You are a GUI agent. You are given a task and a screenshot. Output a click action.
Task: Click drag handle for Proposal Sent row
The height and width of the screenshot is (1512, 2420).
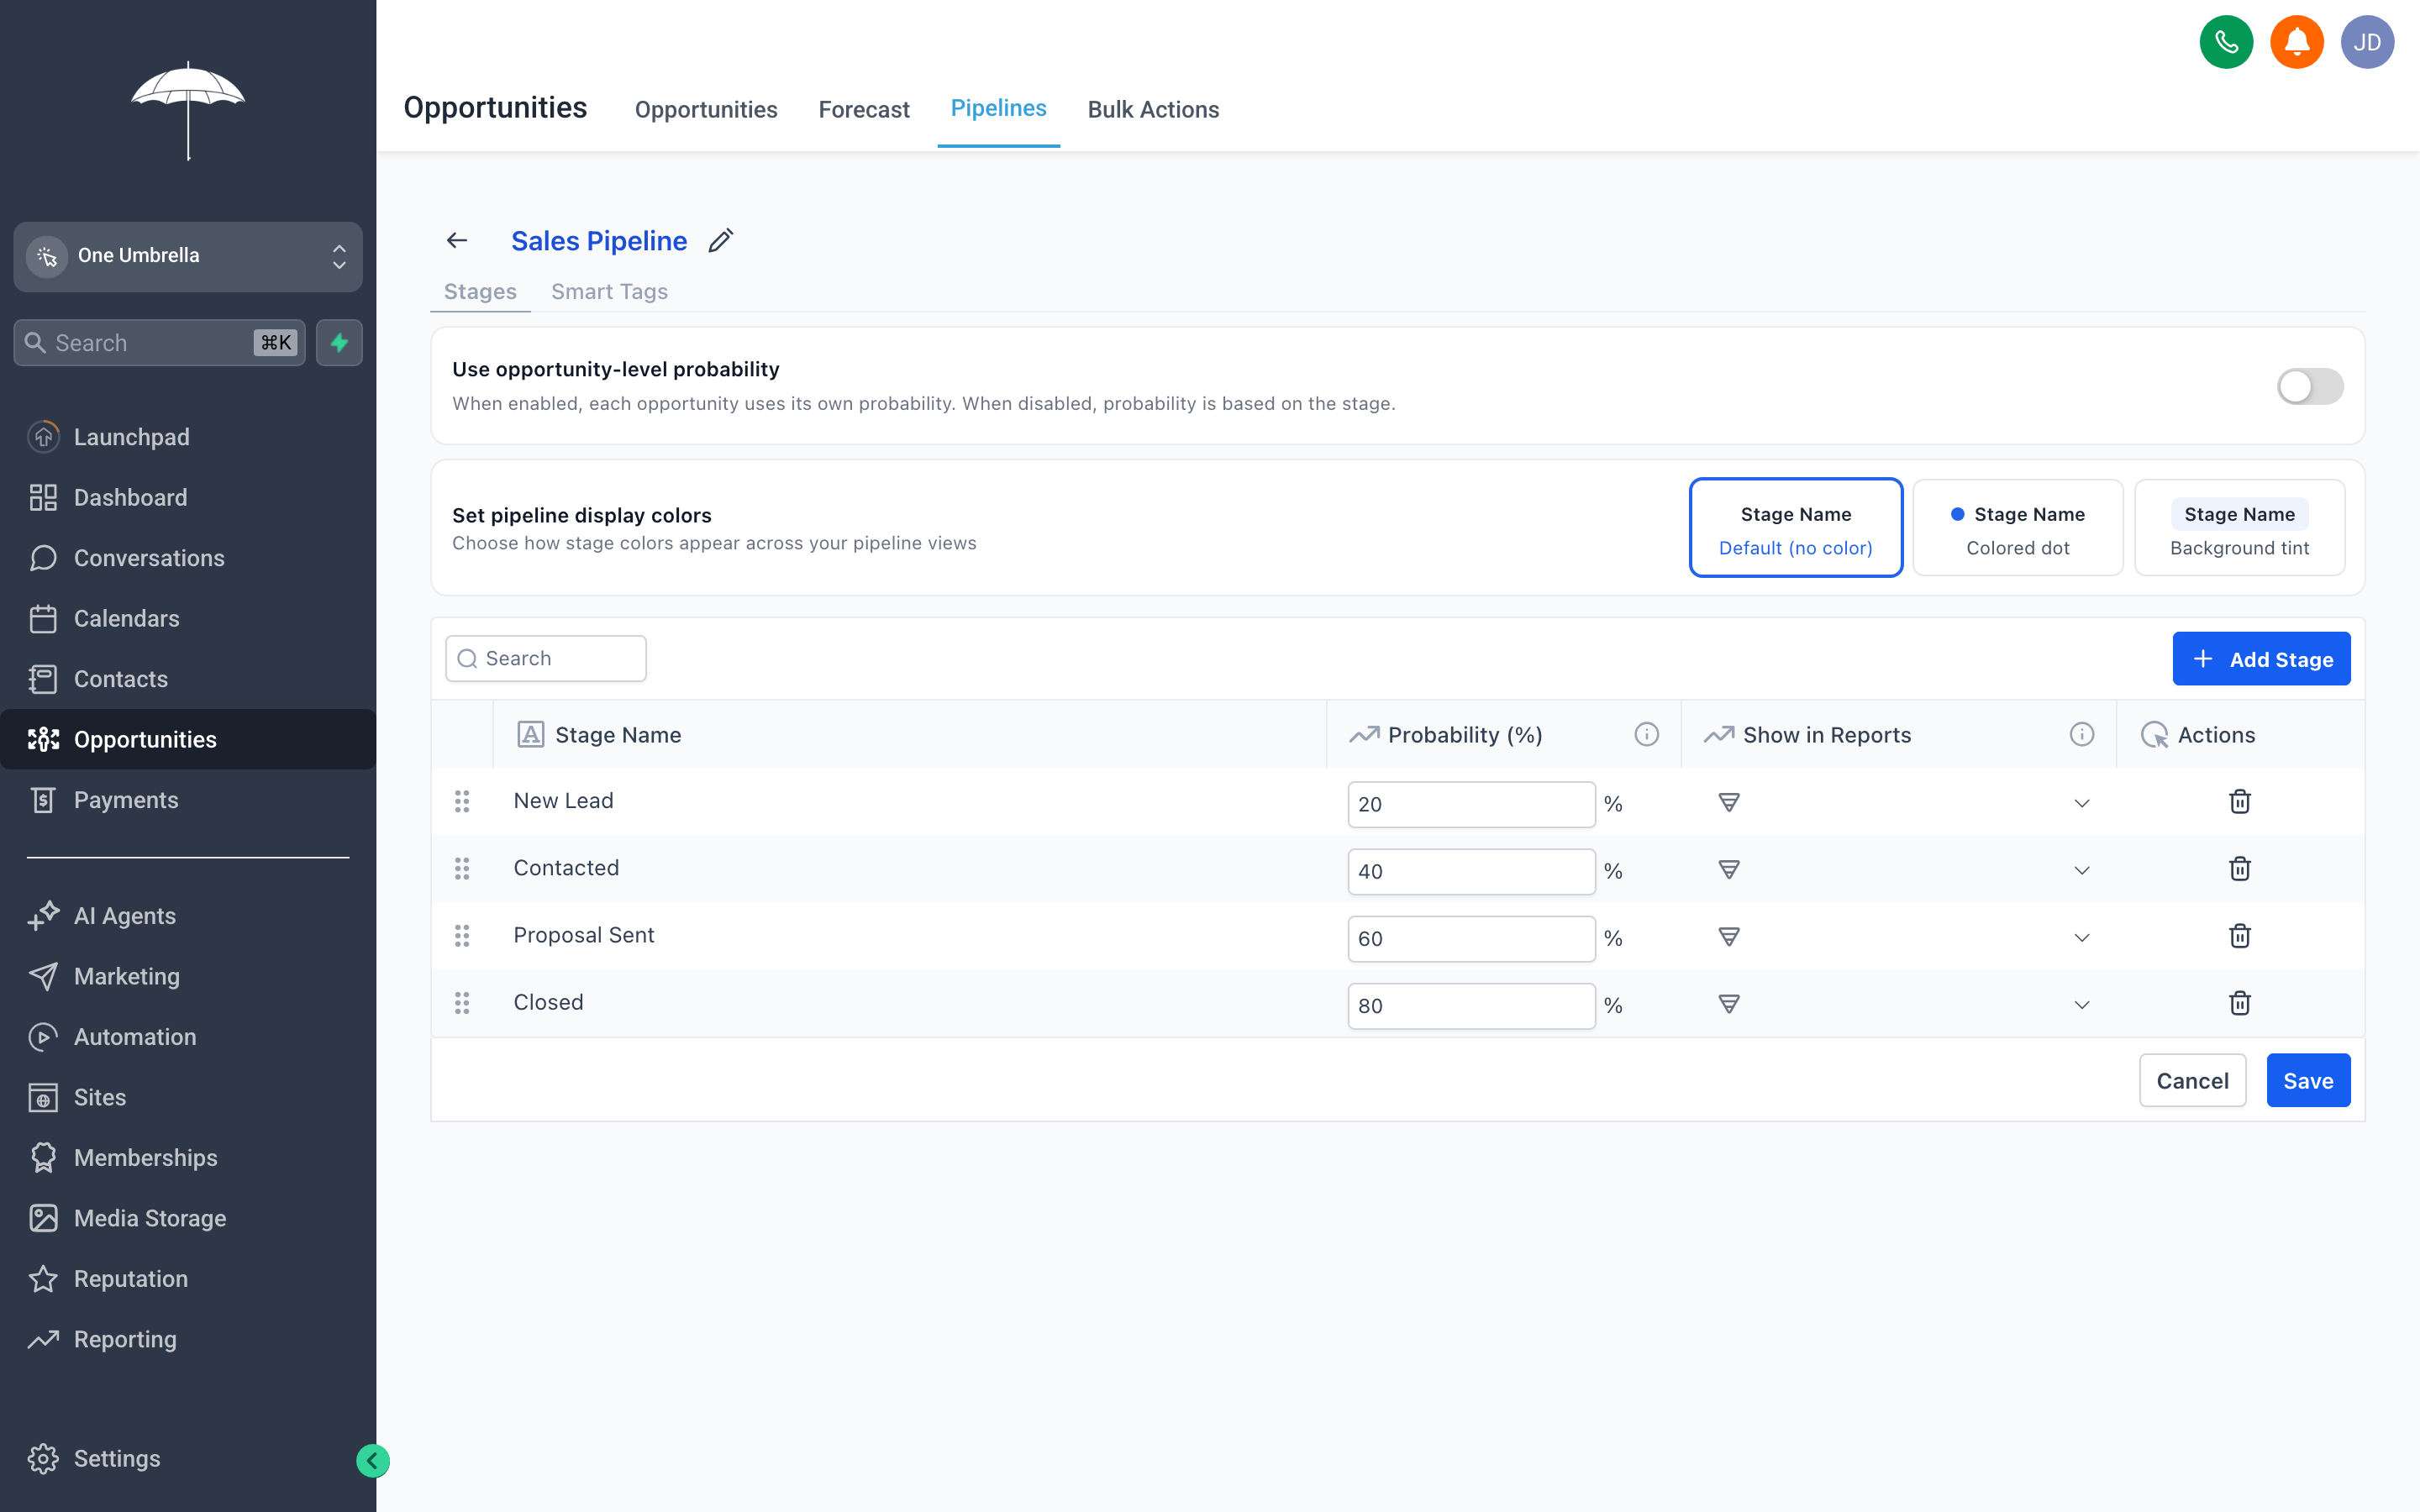[462, 935]
